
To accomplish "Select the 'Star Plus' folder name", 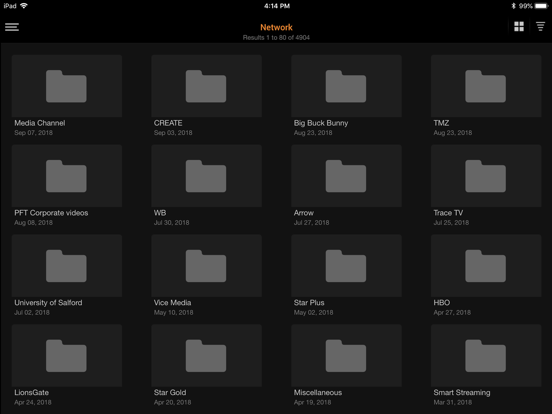I will [x=309, y=302].
